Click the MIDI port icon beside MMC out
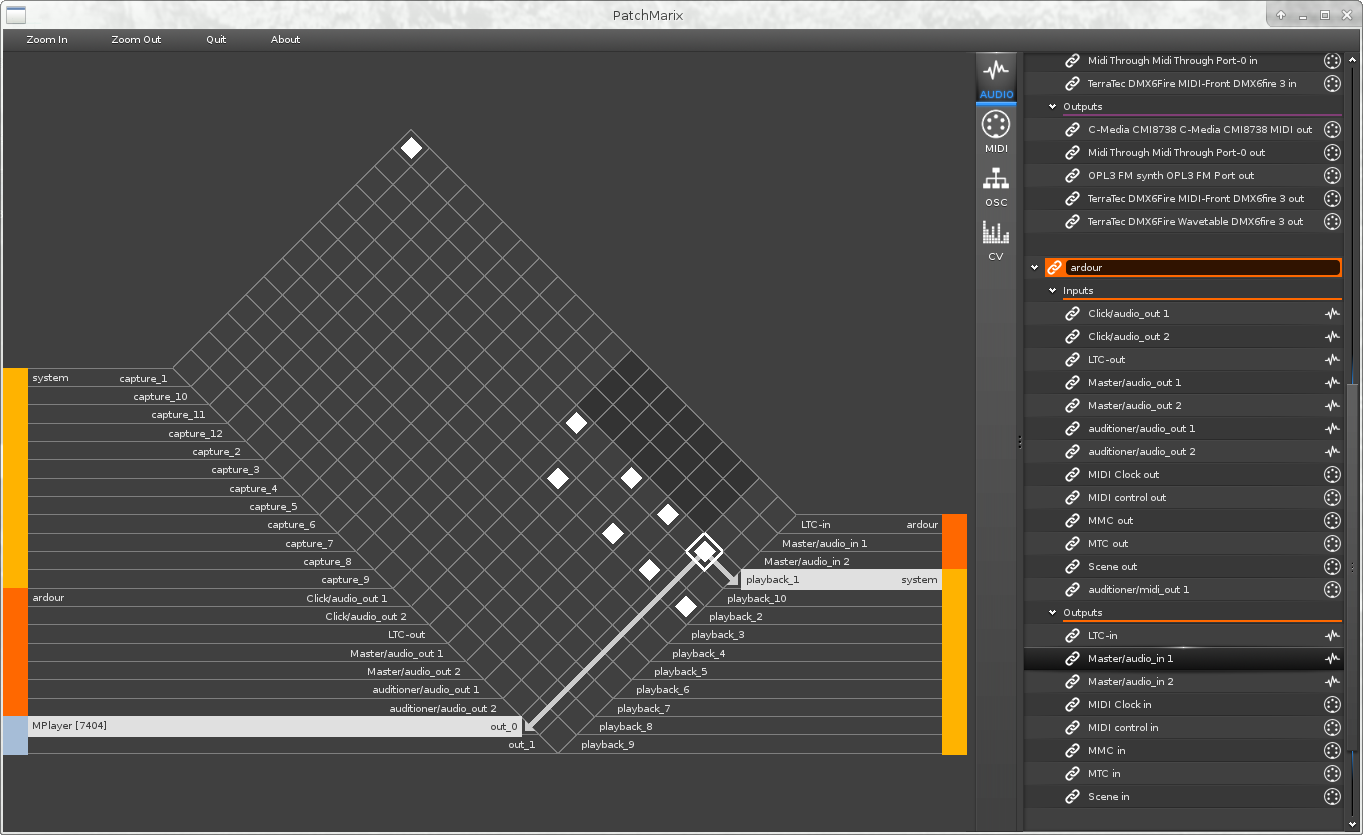This screenshot has width=1363, height=835. 1332,521
